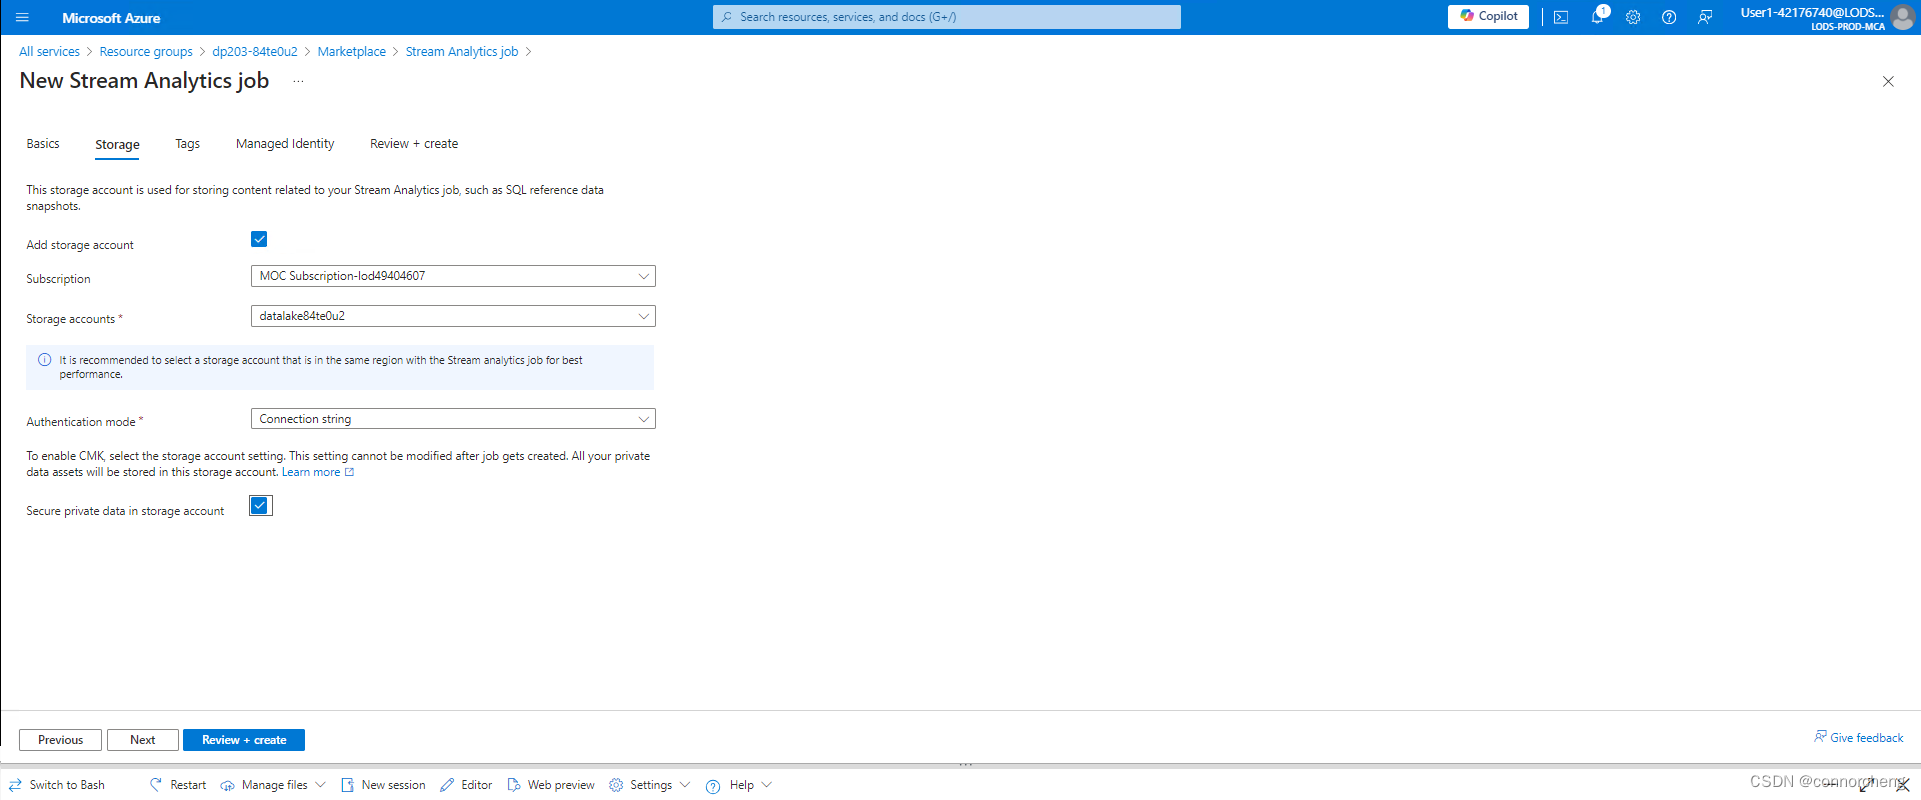Open the Learn more link

coord(318,472)
